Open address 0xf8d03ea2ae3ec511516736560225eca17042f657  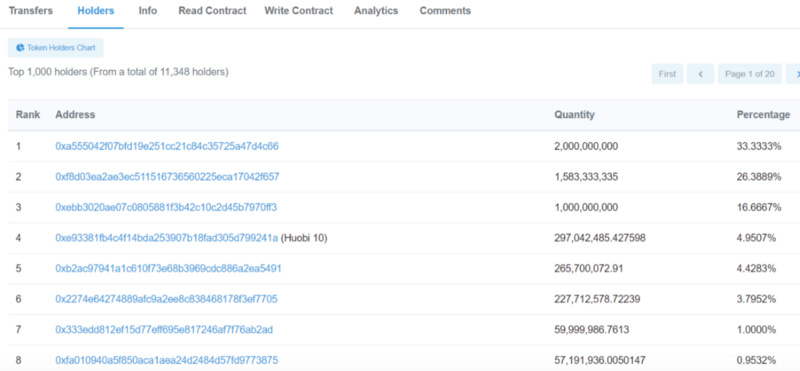(x=167, y=177)
